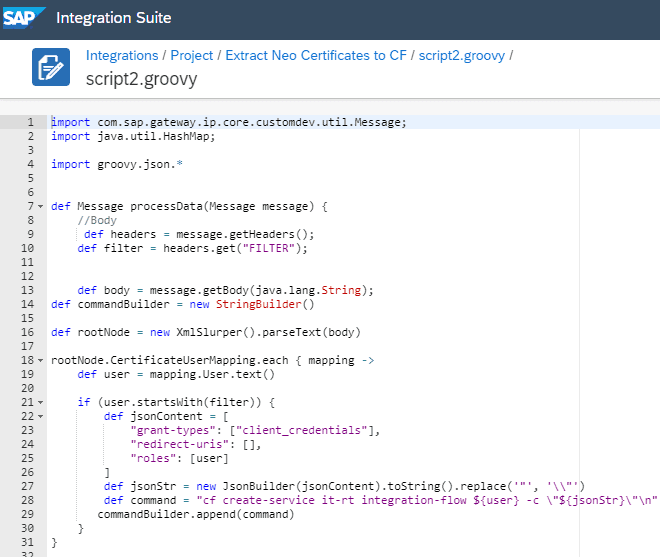Click the //Body comment
Viewport: 660px width, 557px height.
point(97,220)
